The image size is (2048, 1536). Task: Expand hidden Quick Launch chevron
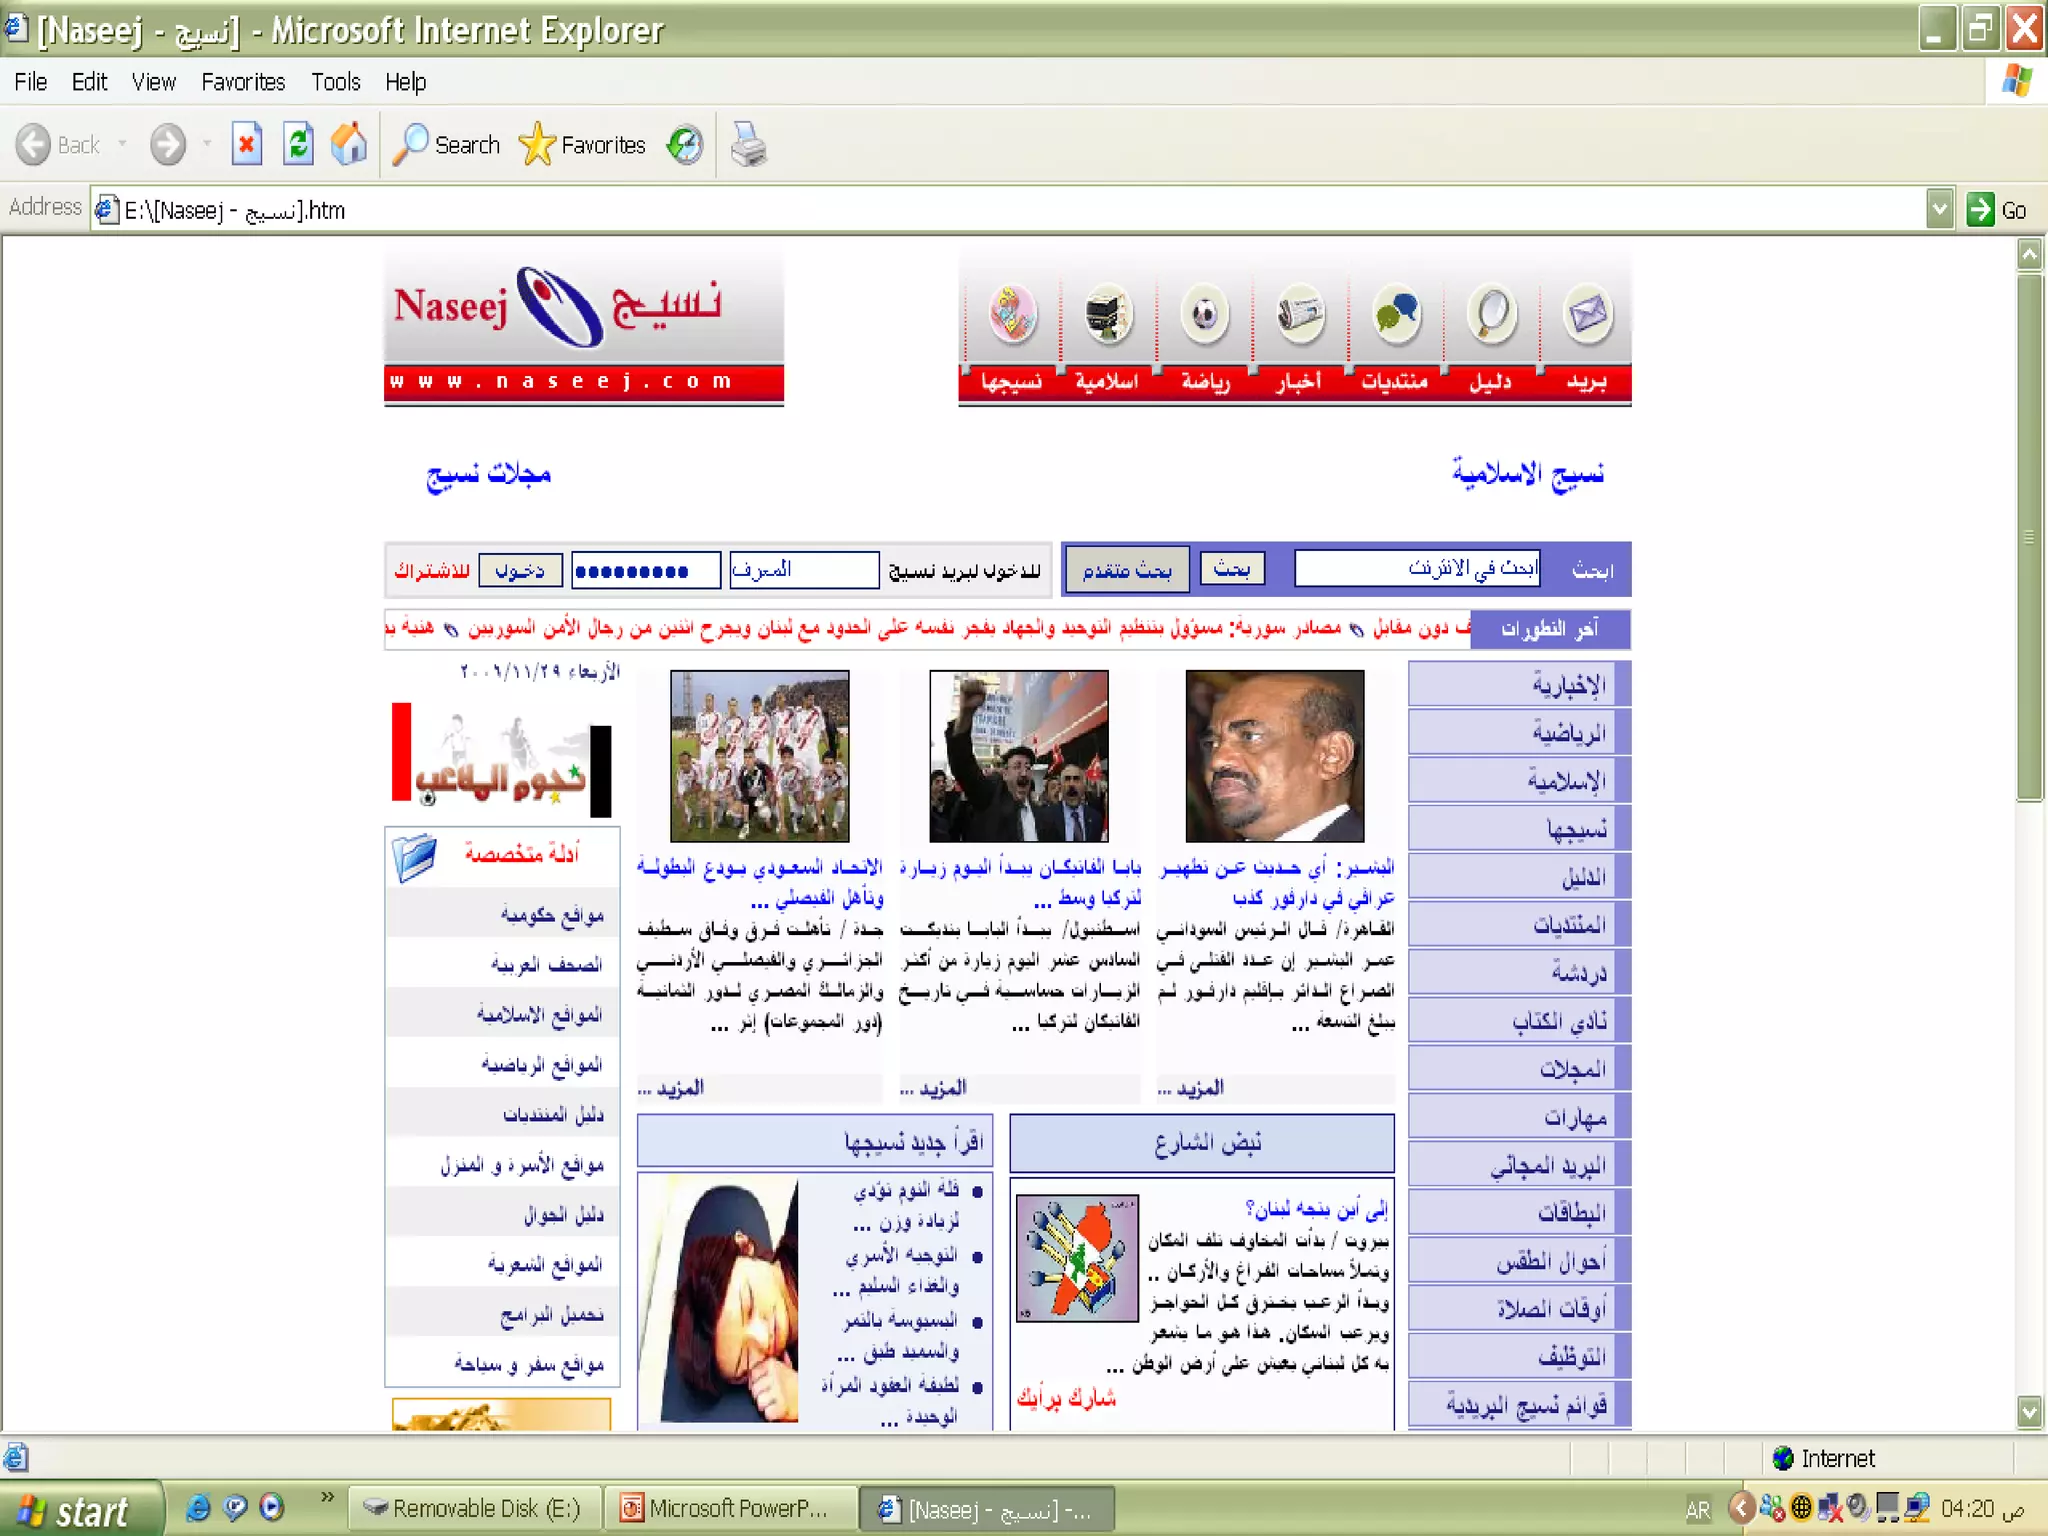[x=327, y=1497]
